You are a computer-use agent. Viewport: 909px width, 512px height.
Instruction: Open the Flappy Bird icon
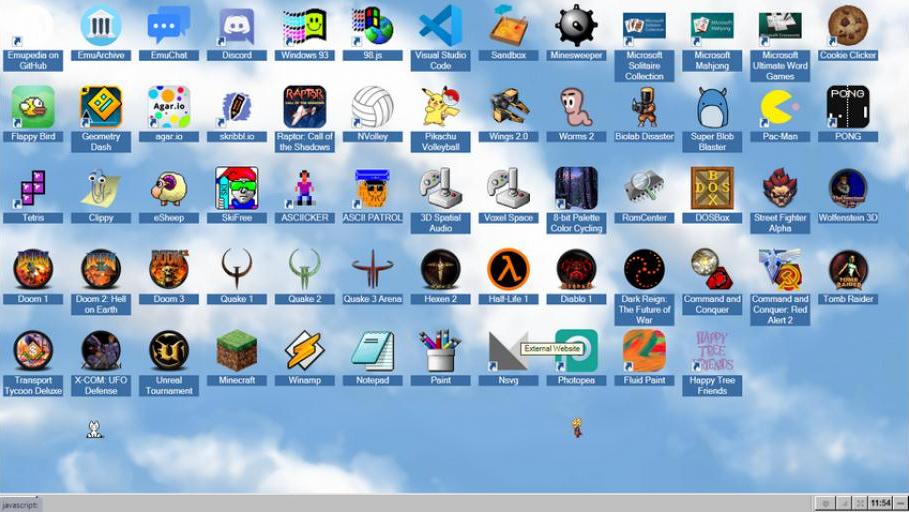pyautogui.click(x=33, y=107)
